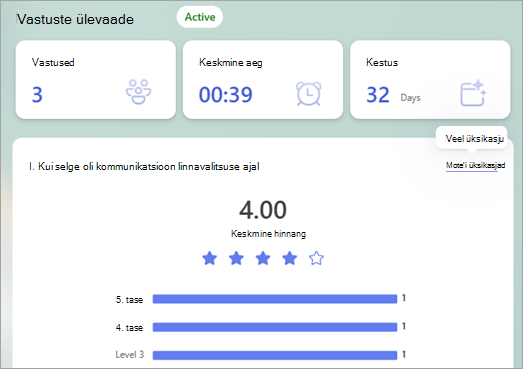Click the Keskmine hinnang label
This screenshot has height=369, width=523.
(268, 234)
